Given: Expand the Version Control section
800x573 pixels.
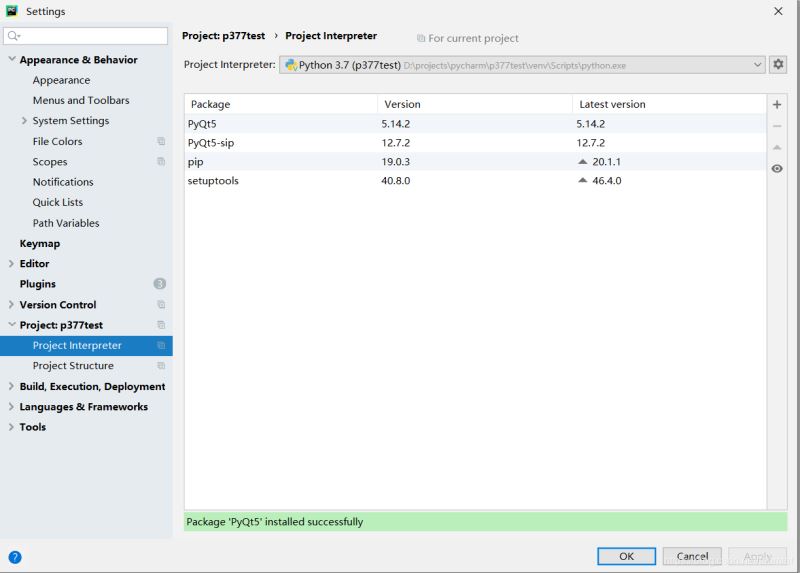Looking at the screenshot, I should pyautogui.click(x=11, y=305).
